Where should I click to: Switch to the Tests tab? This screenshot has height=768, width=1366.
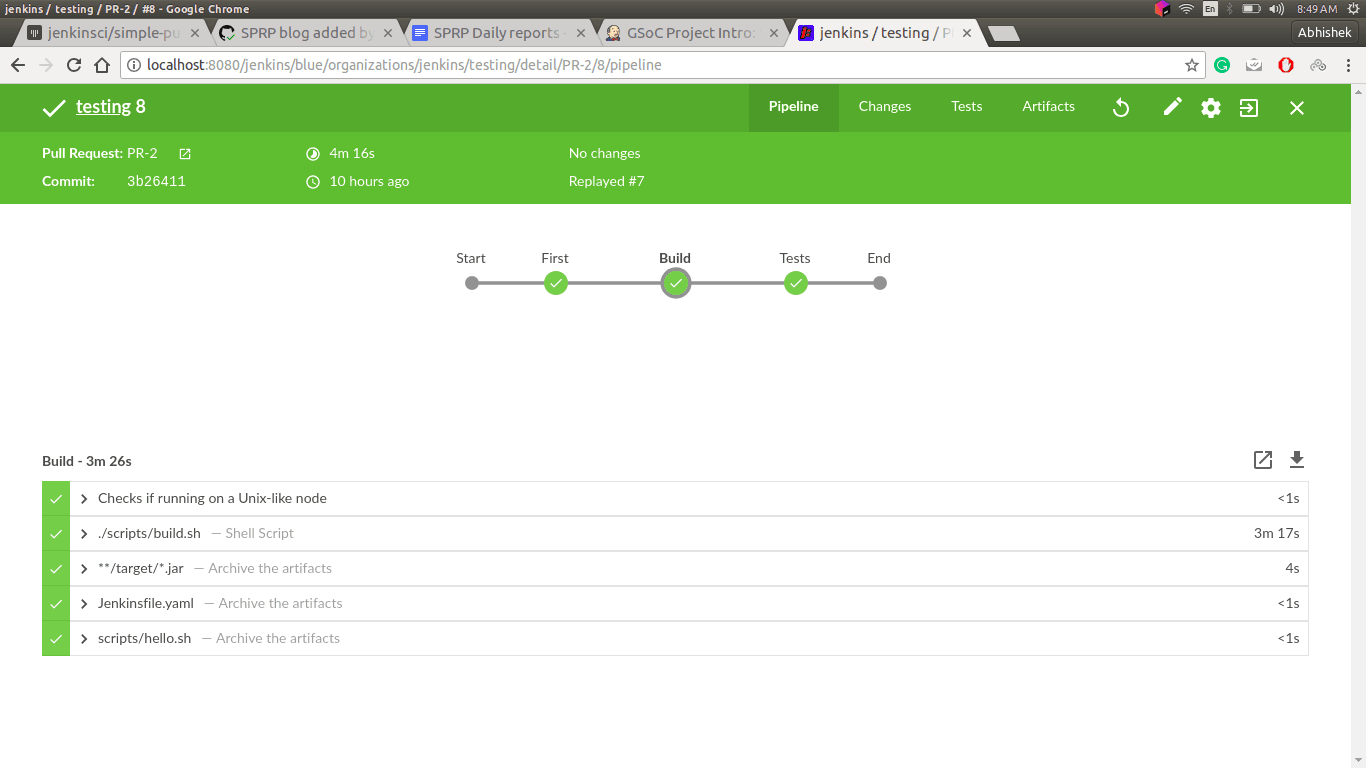tap(966, 107)
